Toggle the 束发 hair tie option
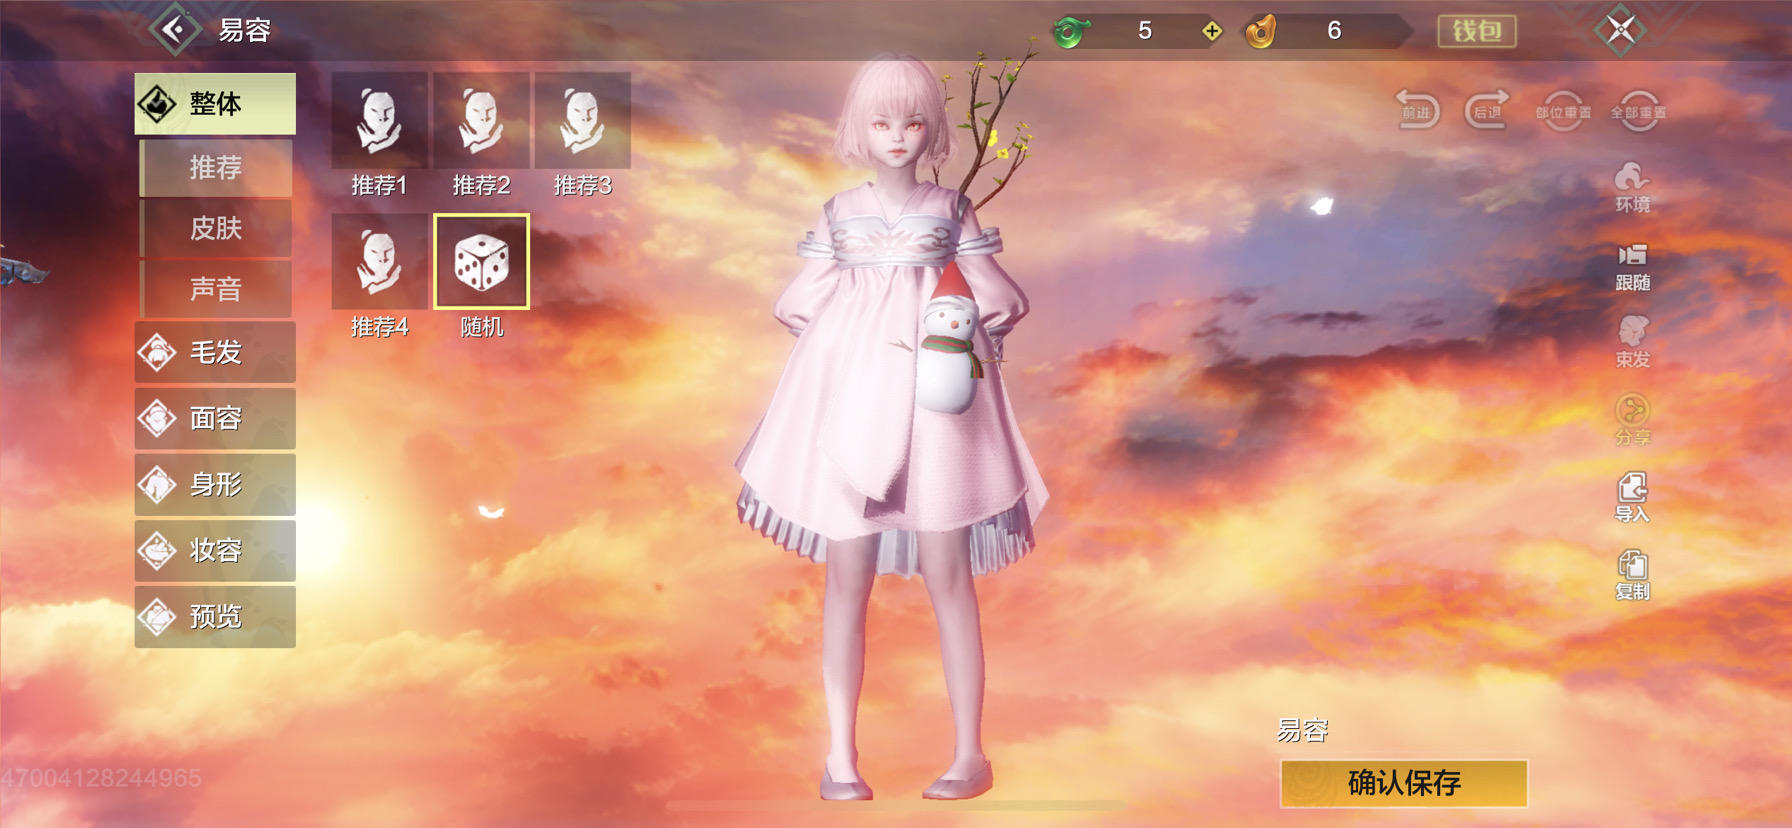 pyautogui.click(x=1632, y=342)
